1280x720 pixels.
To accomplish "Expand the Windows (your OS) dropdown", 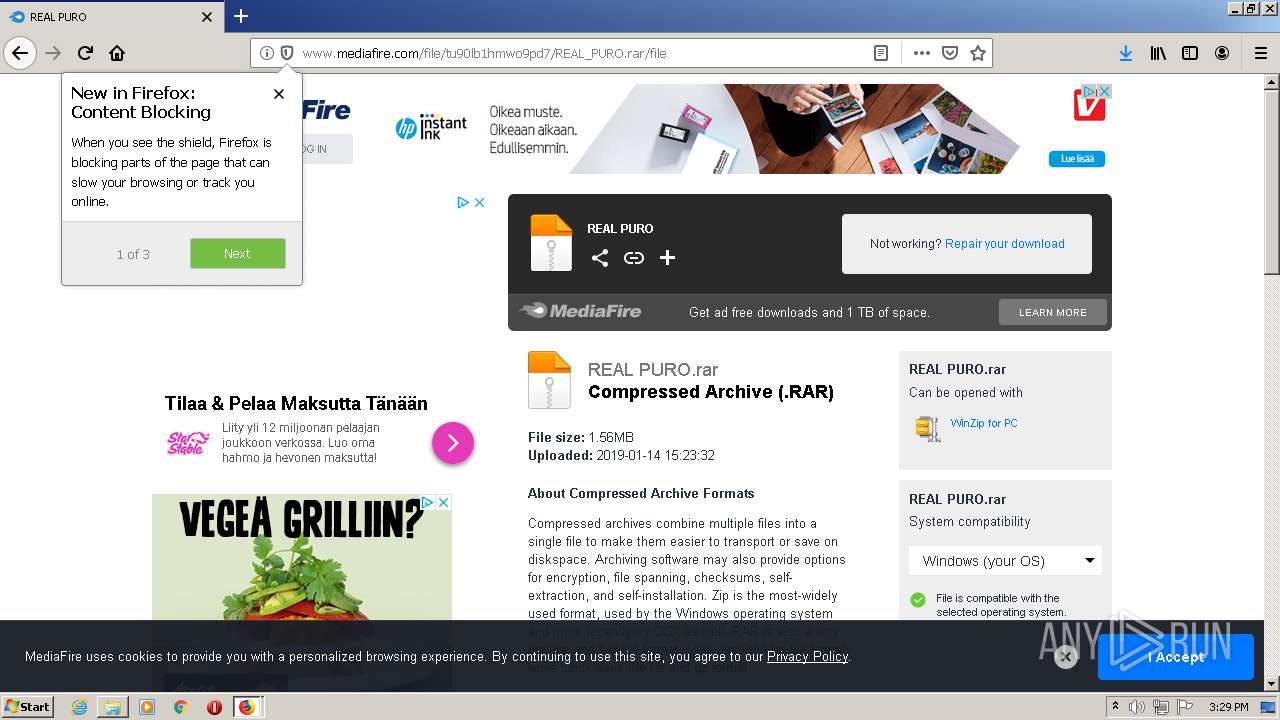I will pyautogui.click(x=1005, y=561).
